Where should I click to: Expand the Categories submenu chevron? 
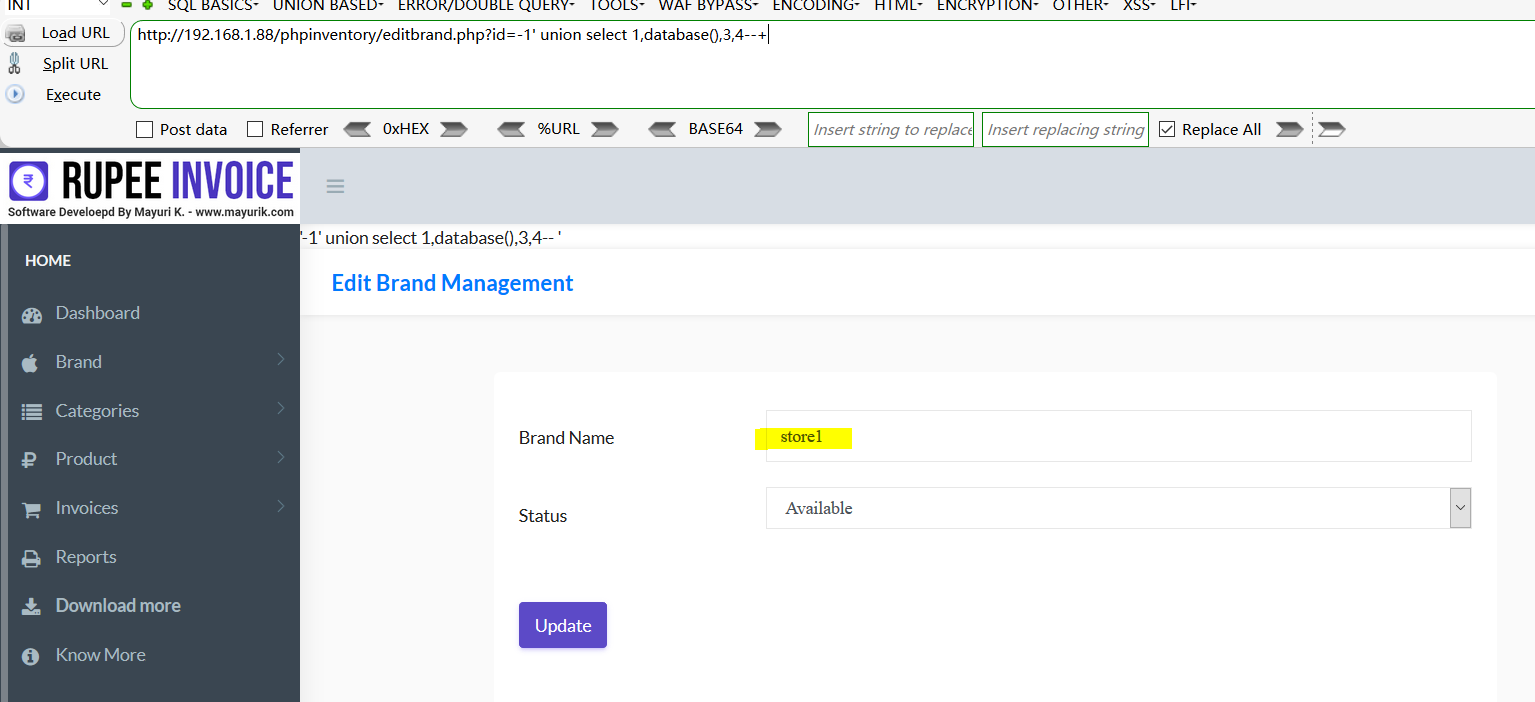click(281, 408)
